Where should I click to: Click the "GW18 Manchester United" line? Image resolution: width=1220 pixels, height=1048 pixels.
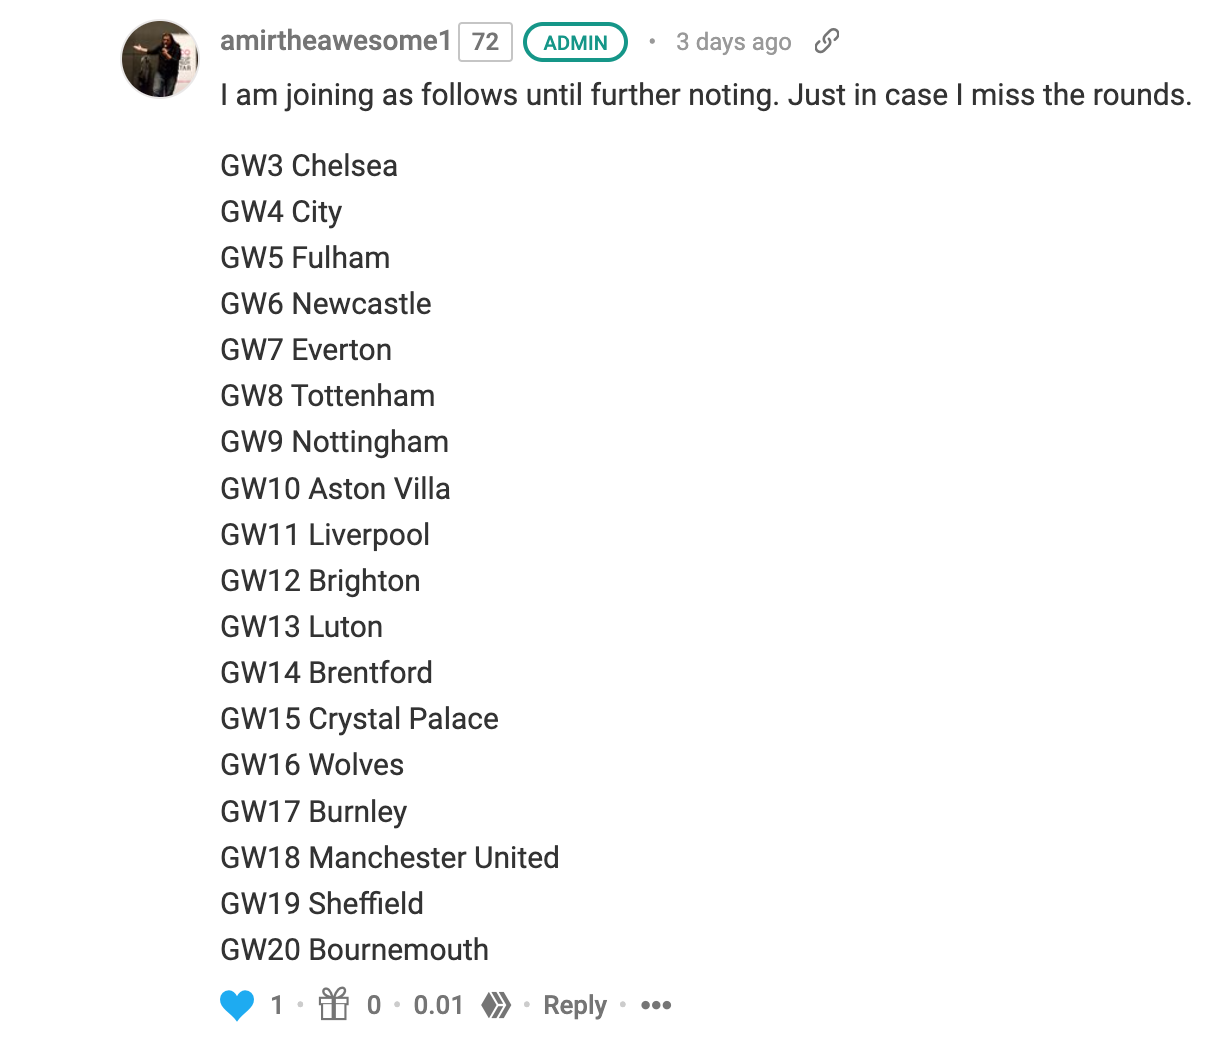pyautogui.click(x=390, y=858)
